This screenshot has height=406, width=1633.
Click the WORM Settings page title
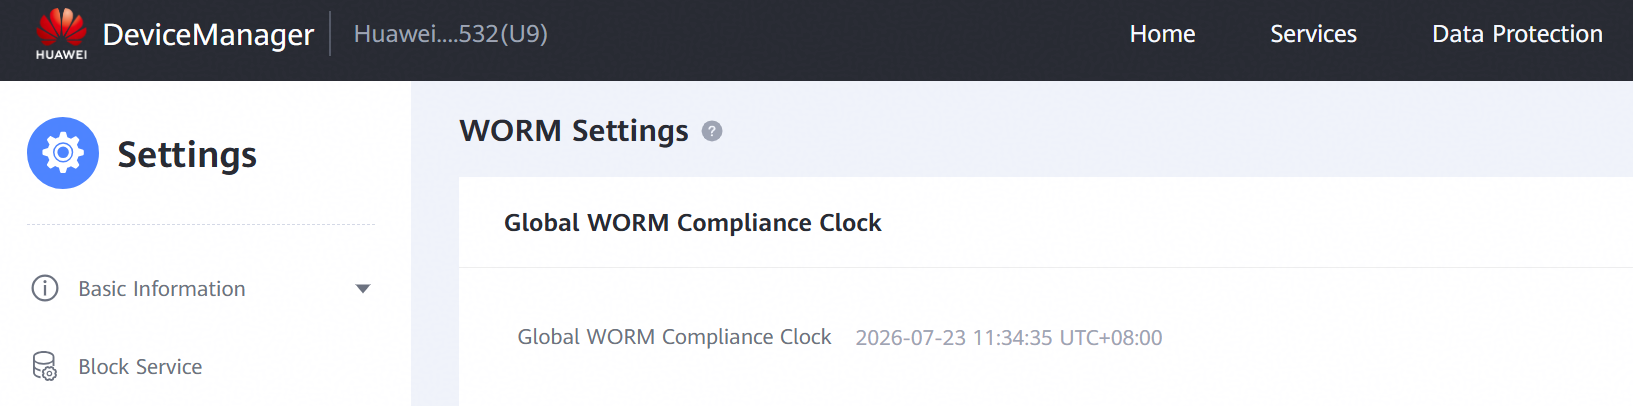[574, 131]
